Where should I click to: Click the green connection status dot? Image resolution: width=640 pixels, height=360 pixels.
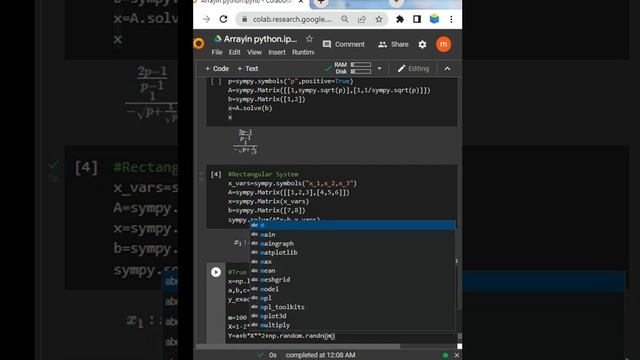pyautogui.click(x=445, y=355)
